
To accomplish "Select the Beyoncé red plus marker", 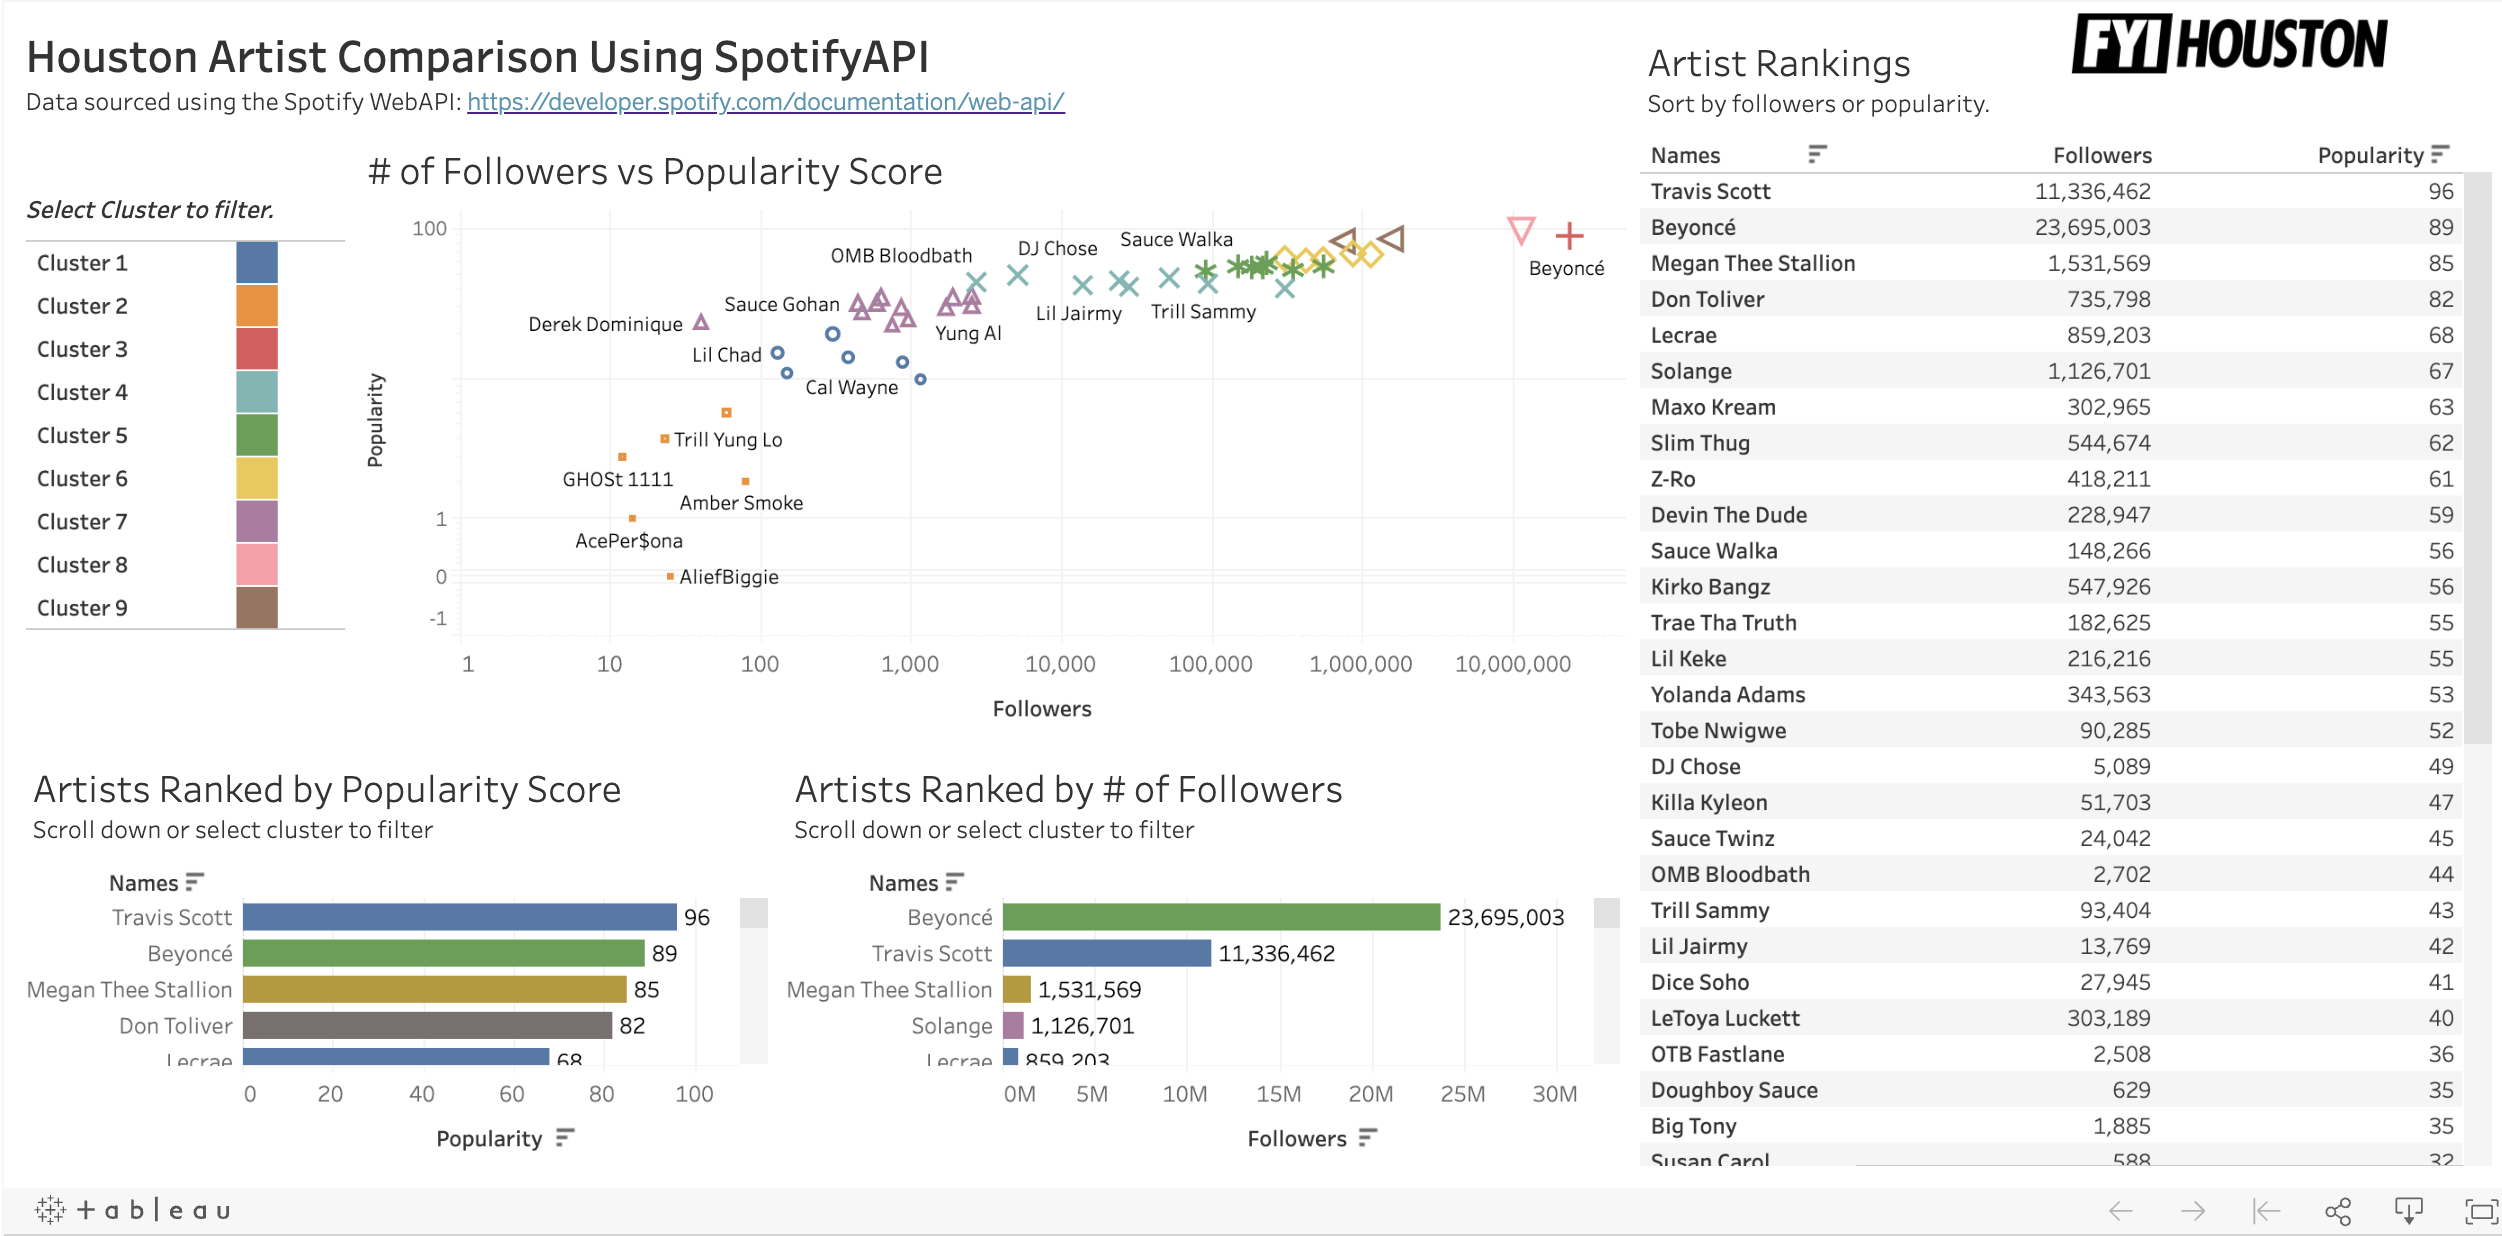I will (1569, 236).
